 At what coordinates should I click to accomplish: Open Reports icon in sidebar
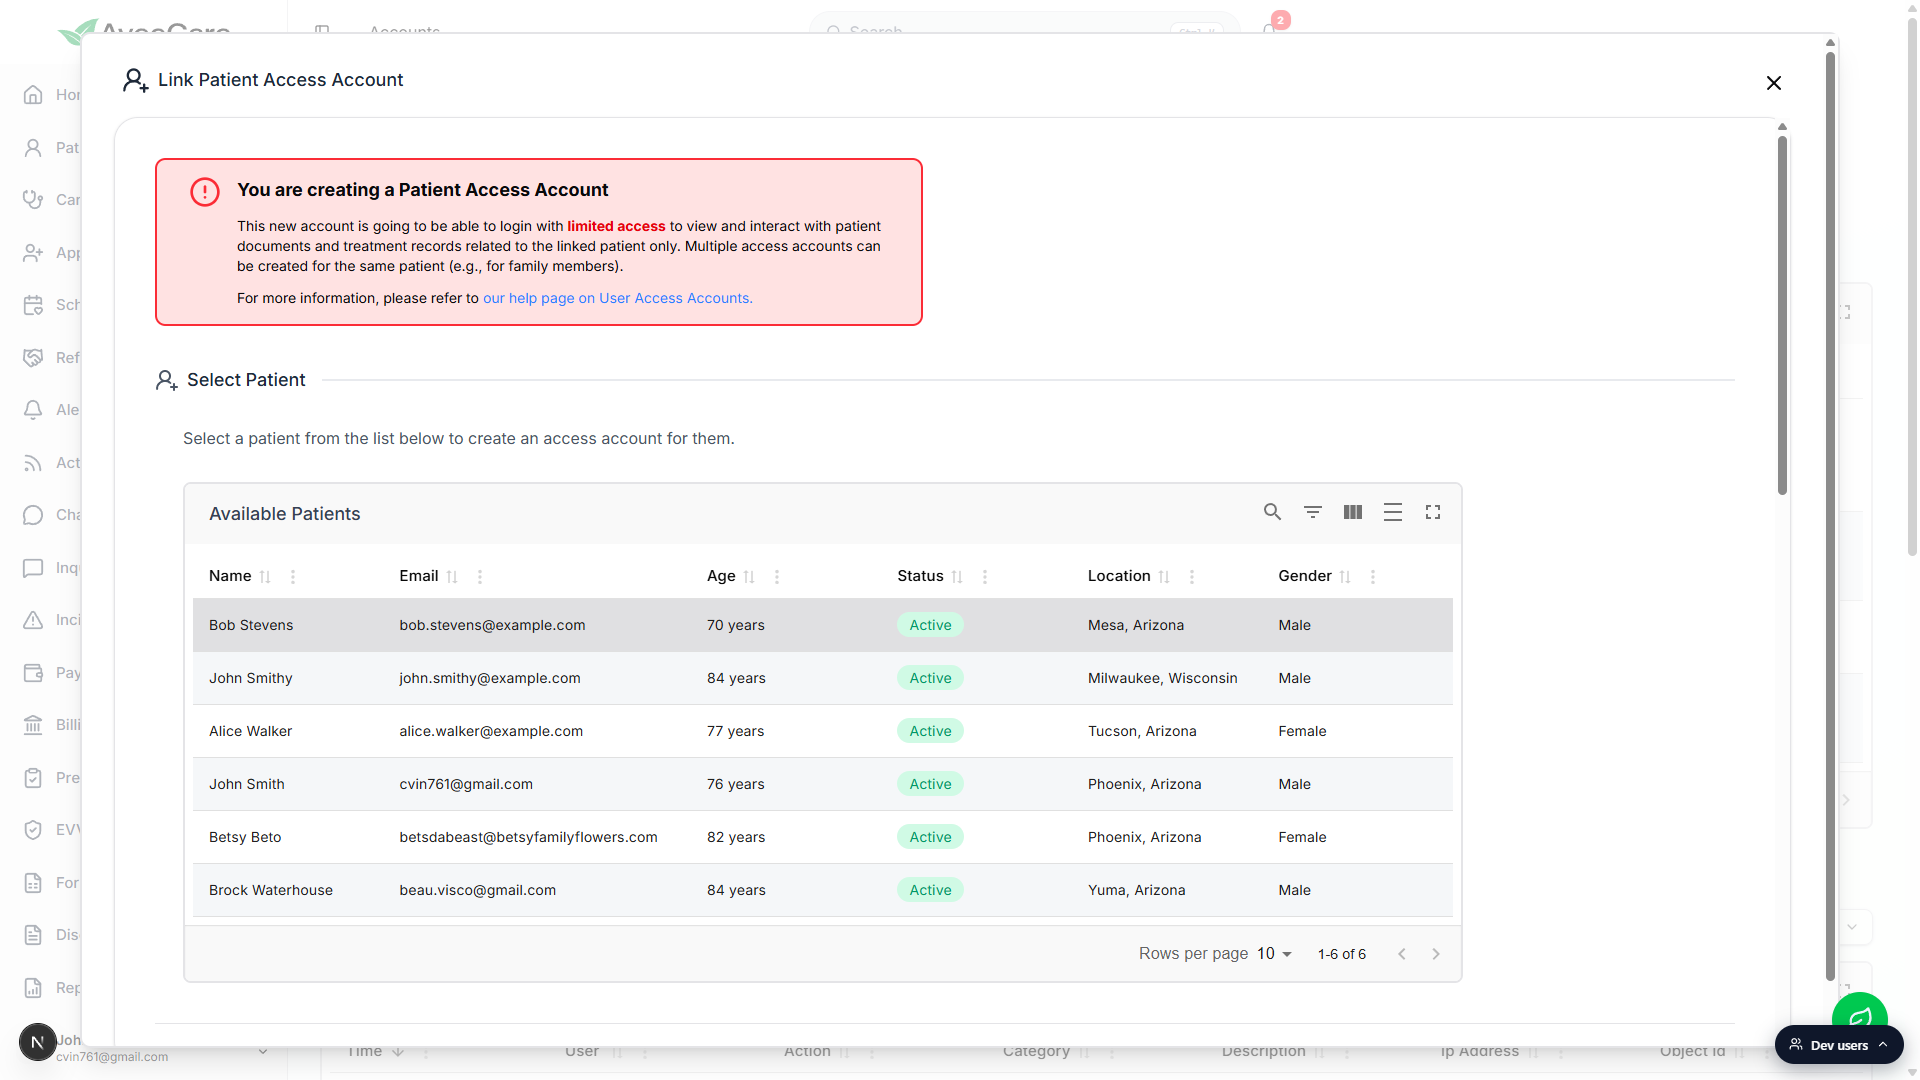[33, 988]
